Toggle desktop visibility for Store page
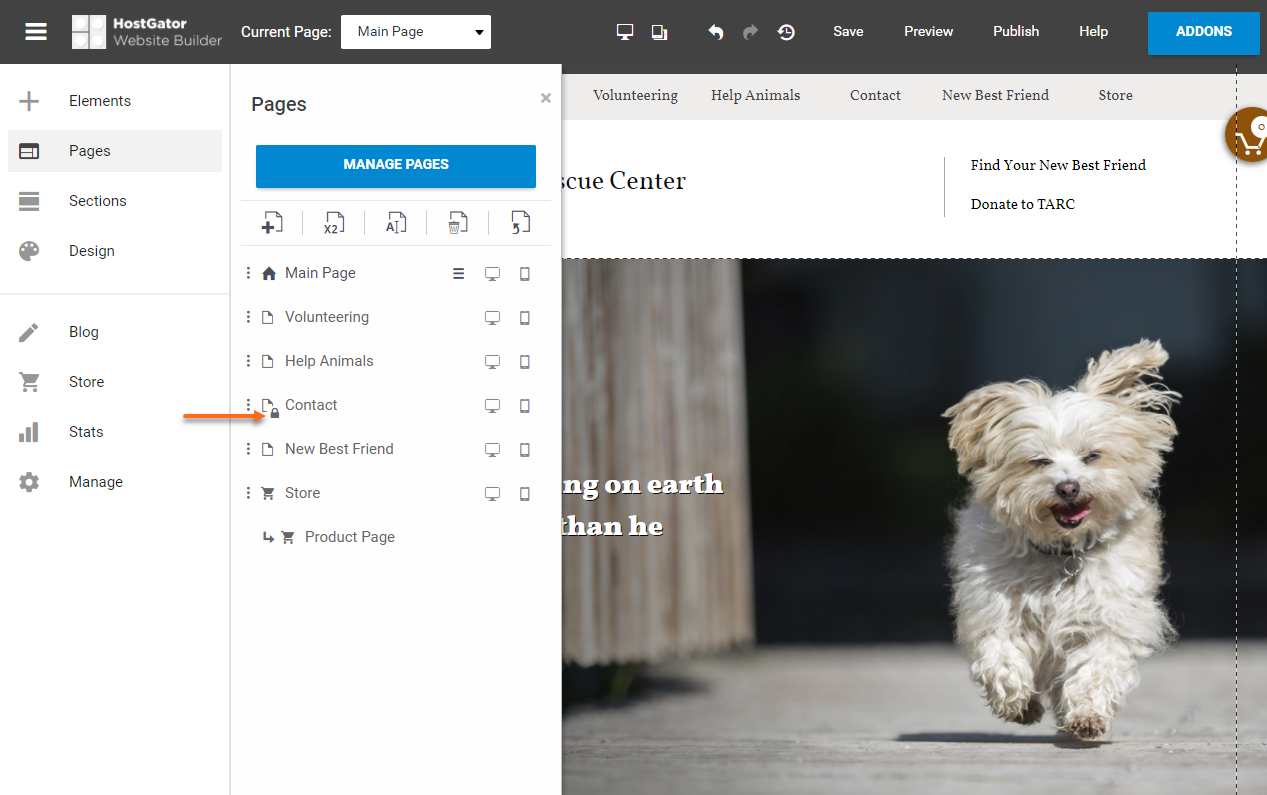The height and width of the screenshot is (795, 1267). coord(492,494)
